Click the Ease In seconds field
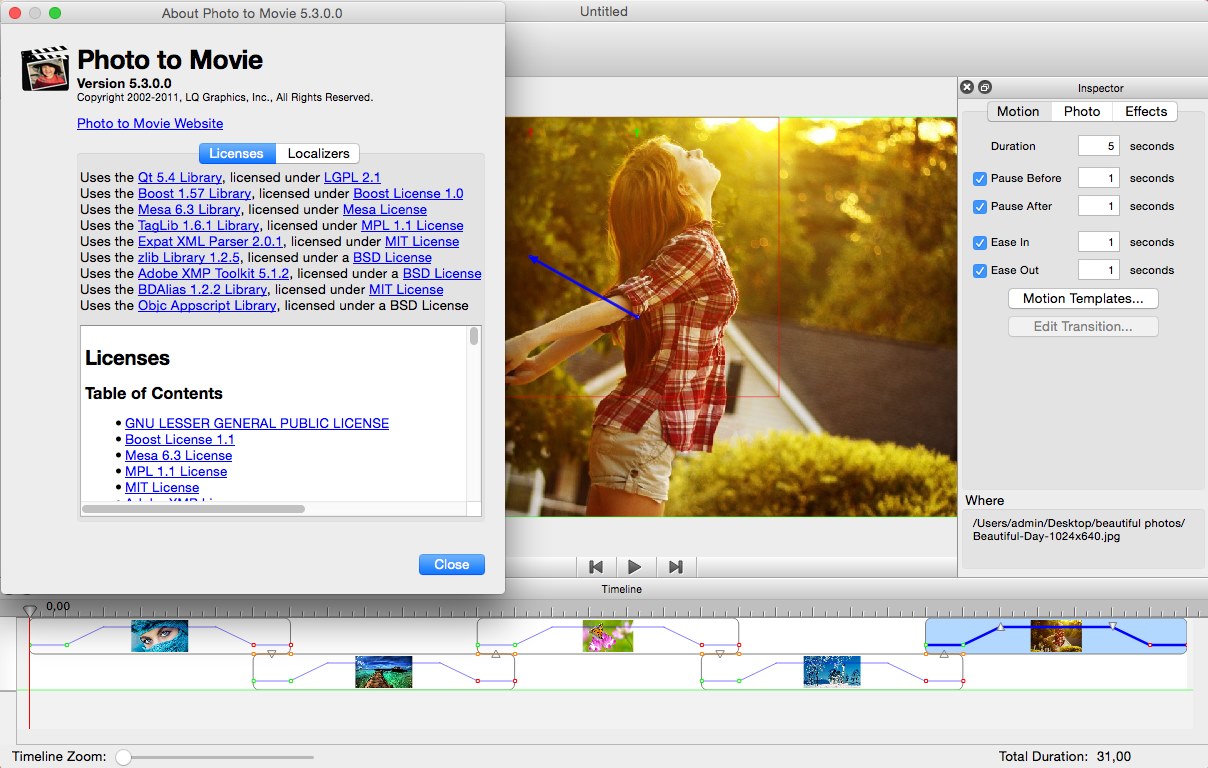The image size is (1208, 768). [x=1098, y=242]
